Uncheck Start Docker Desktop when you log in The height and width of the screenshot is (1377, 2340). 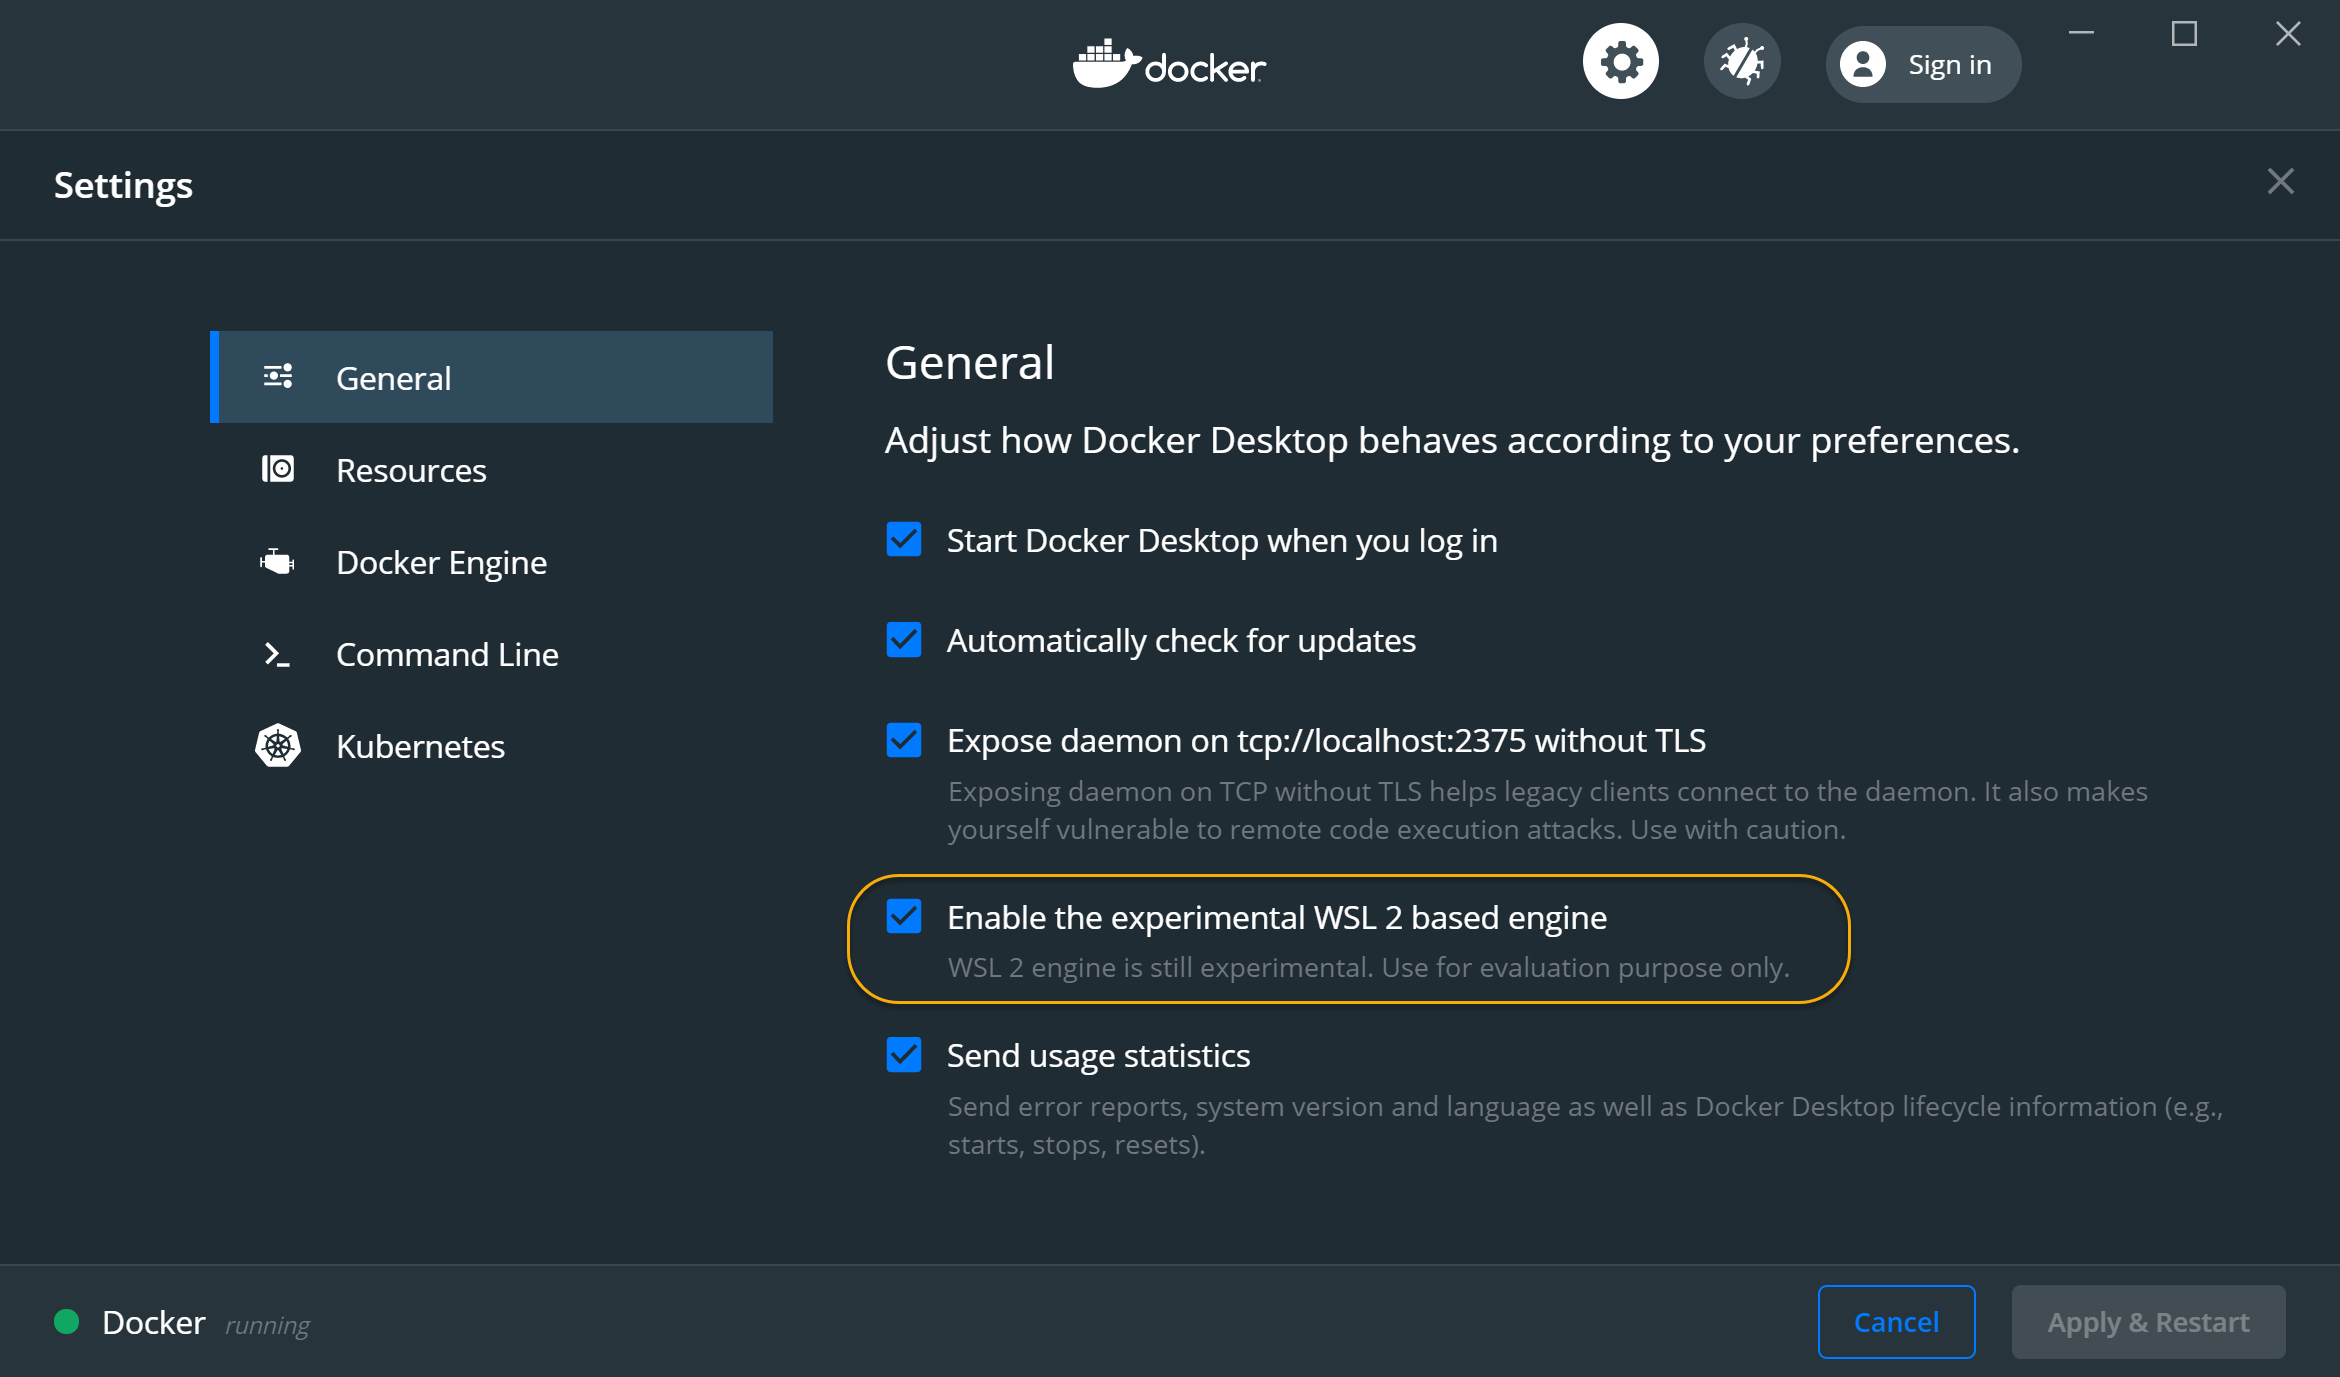904,540
